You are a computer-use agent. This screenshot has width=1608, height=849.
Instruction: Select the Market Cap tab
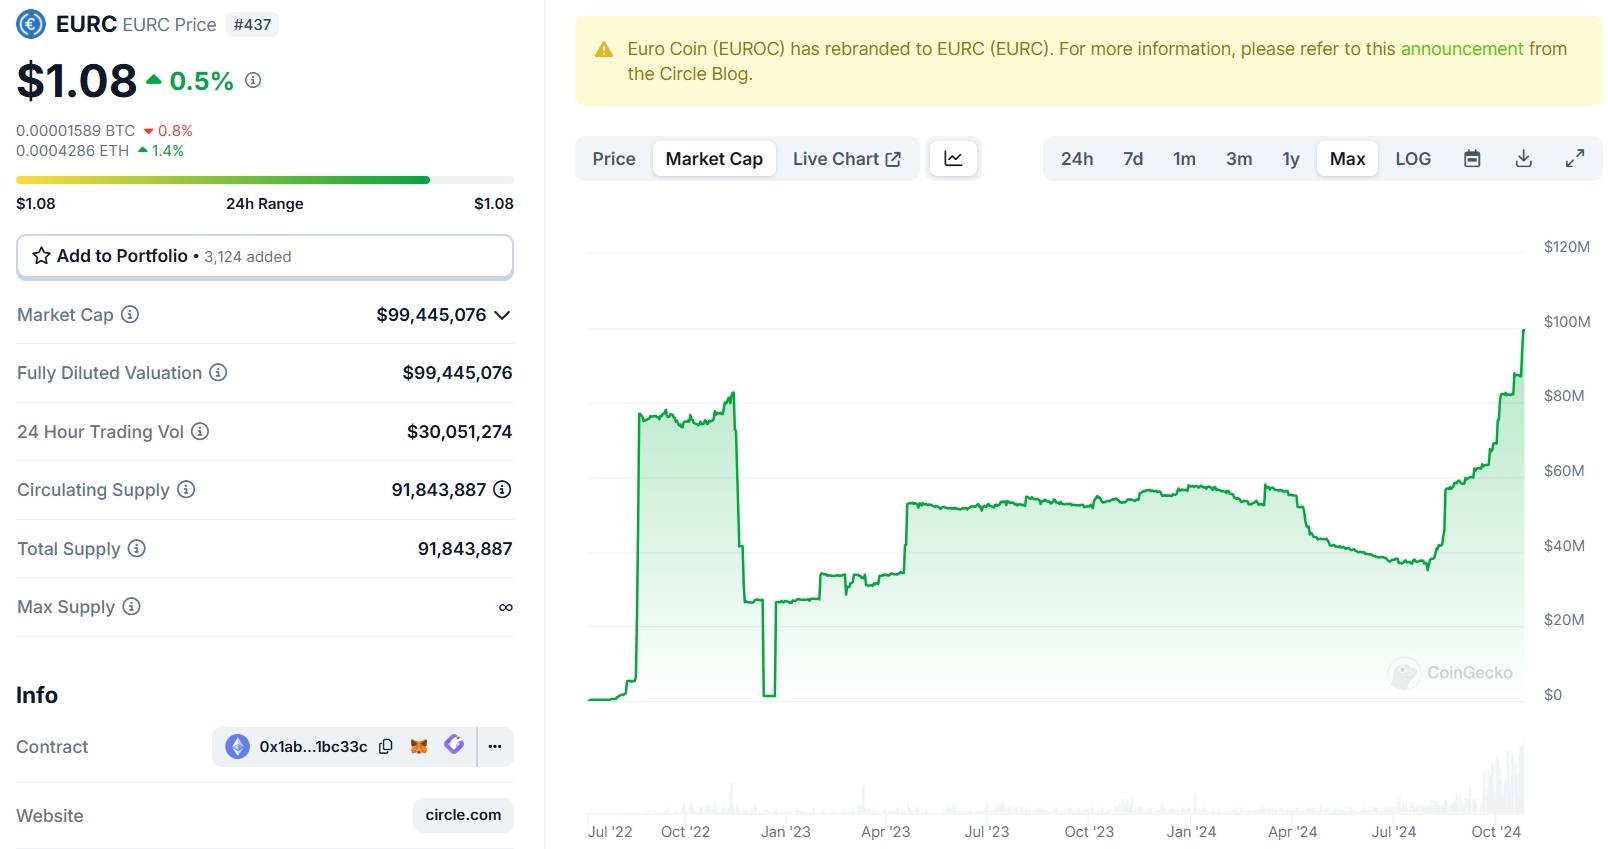tap(714, 158)
